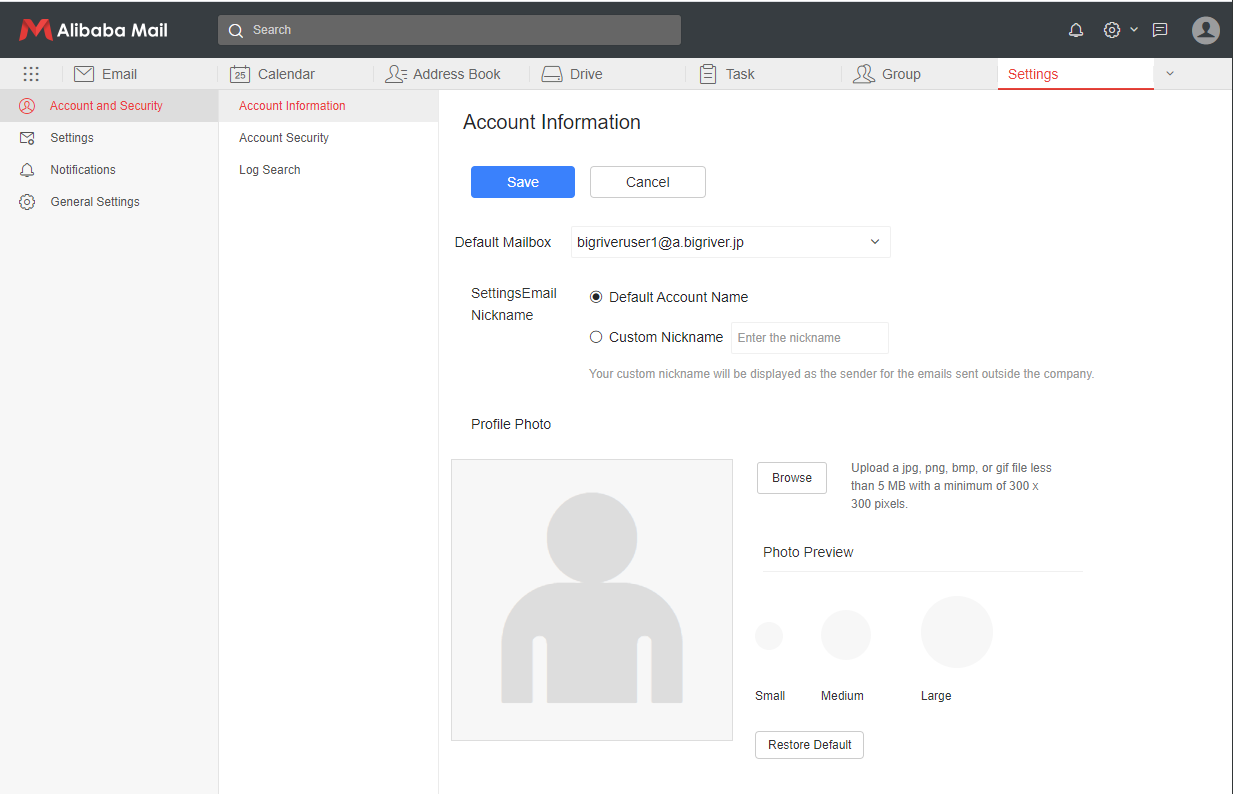Open the app grid launcher icon
The height and width of the screenshot is (794, 1233).
(x=31, y=74)
